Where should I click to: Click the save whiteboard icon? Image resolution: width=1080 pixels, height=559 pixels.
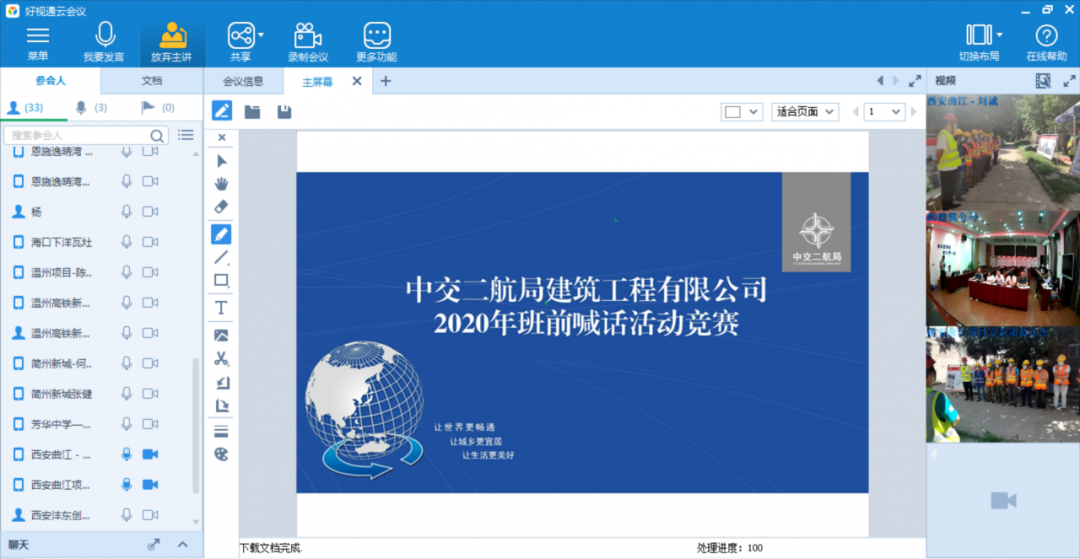284,111
